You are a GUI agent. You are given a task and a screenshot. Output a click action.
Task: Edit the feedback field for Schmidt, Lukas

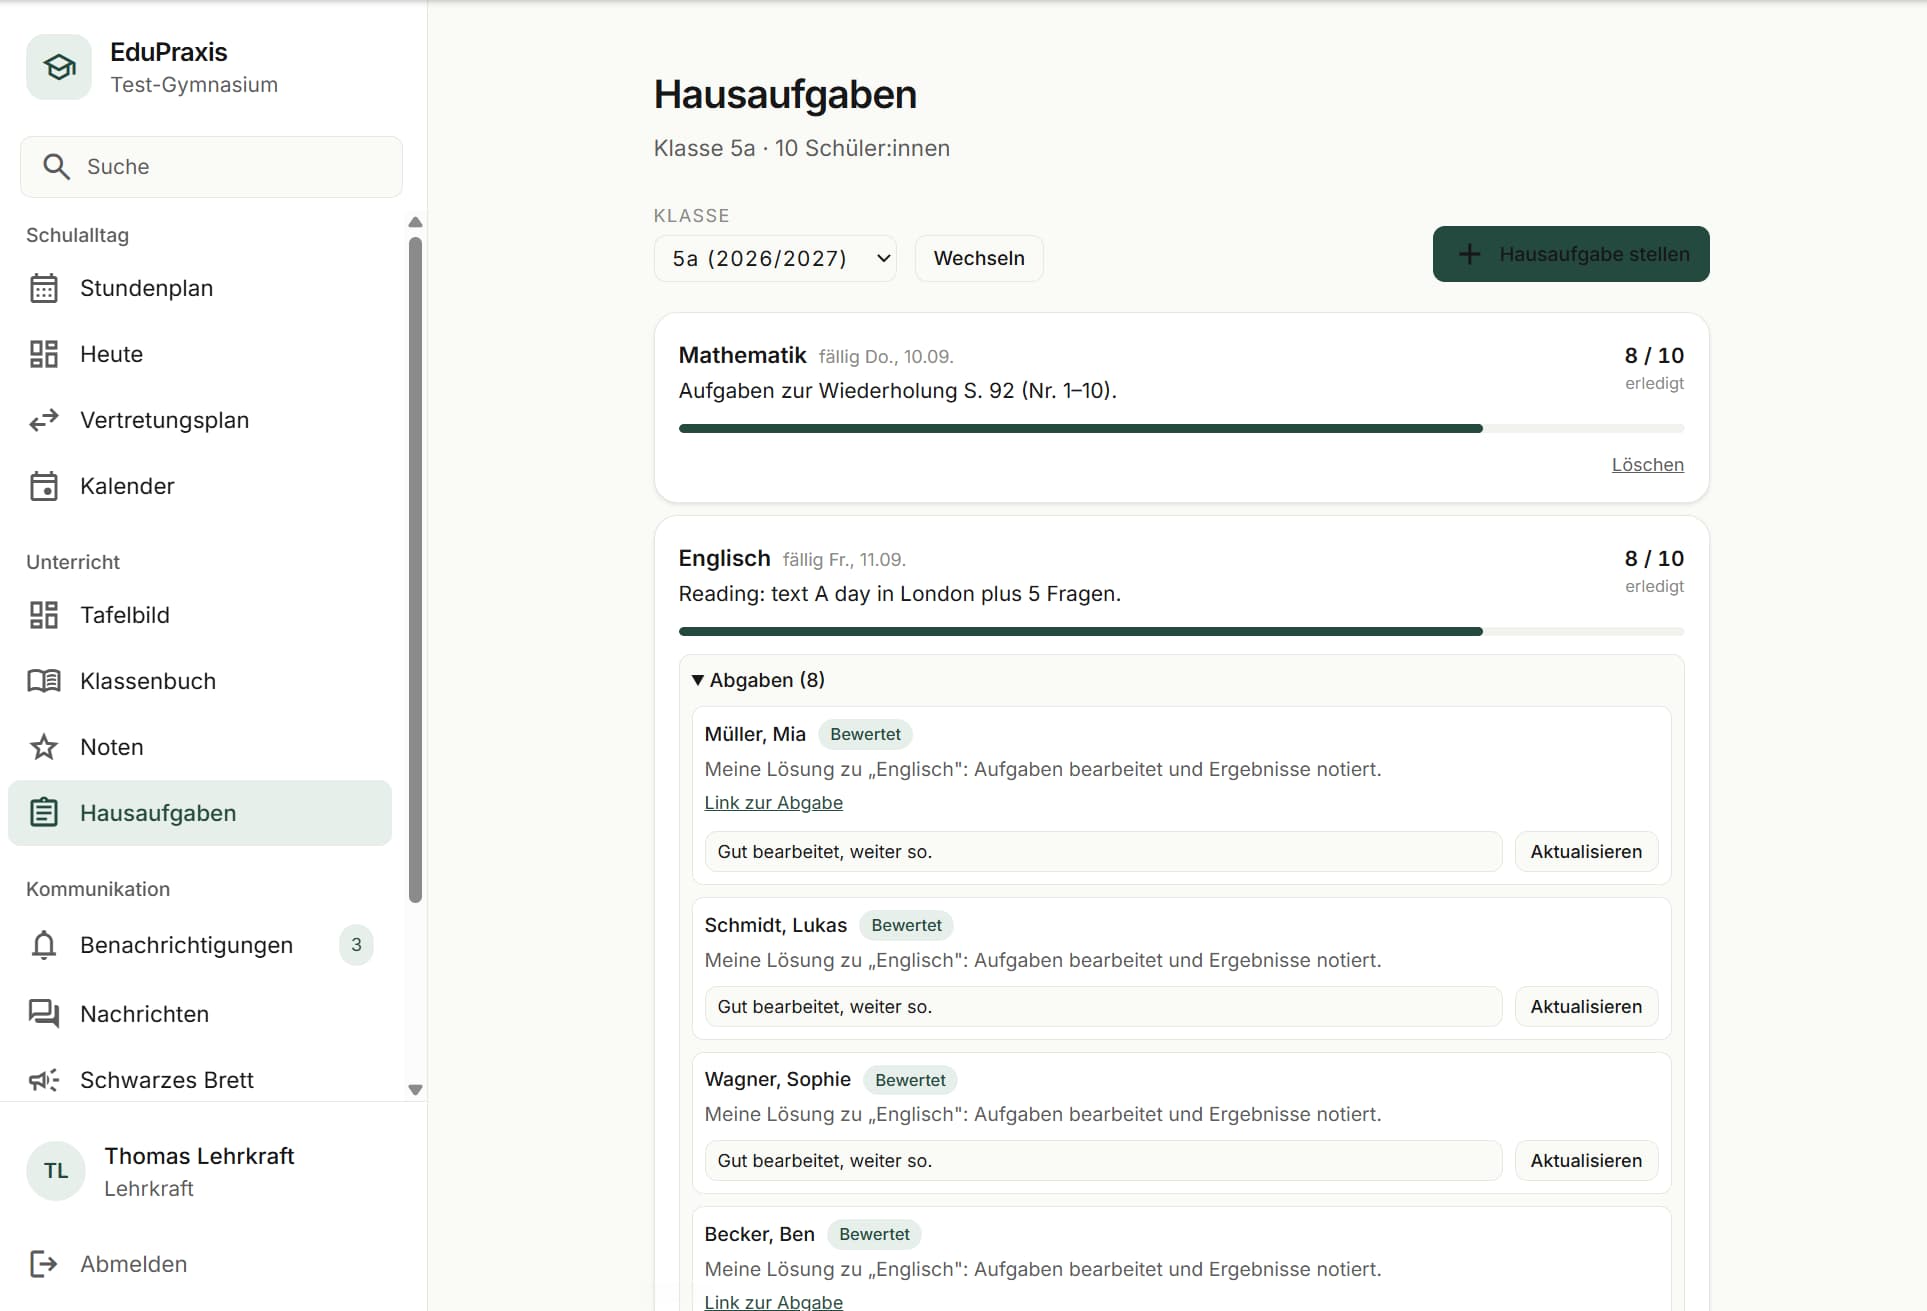click(x=1103, y=1007)
